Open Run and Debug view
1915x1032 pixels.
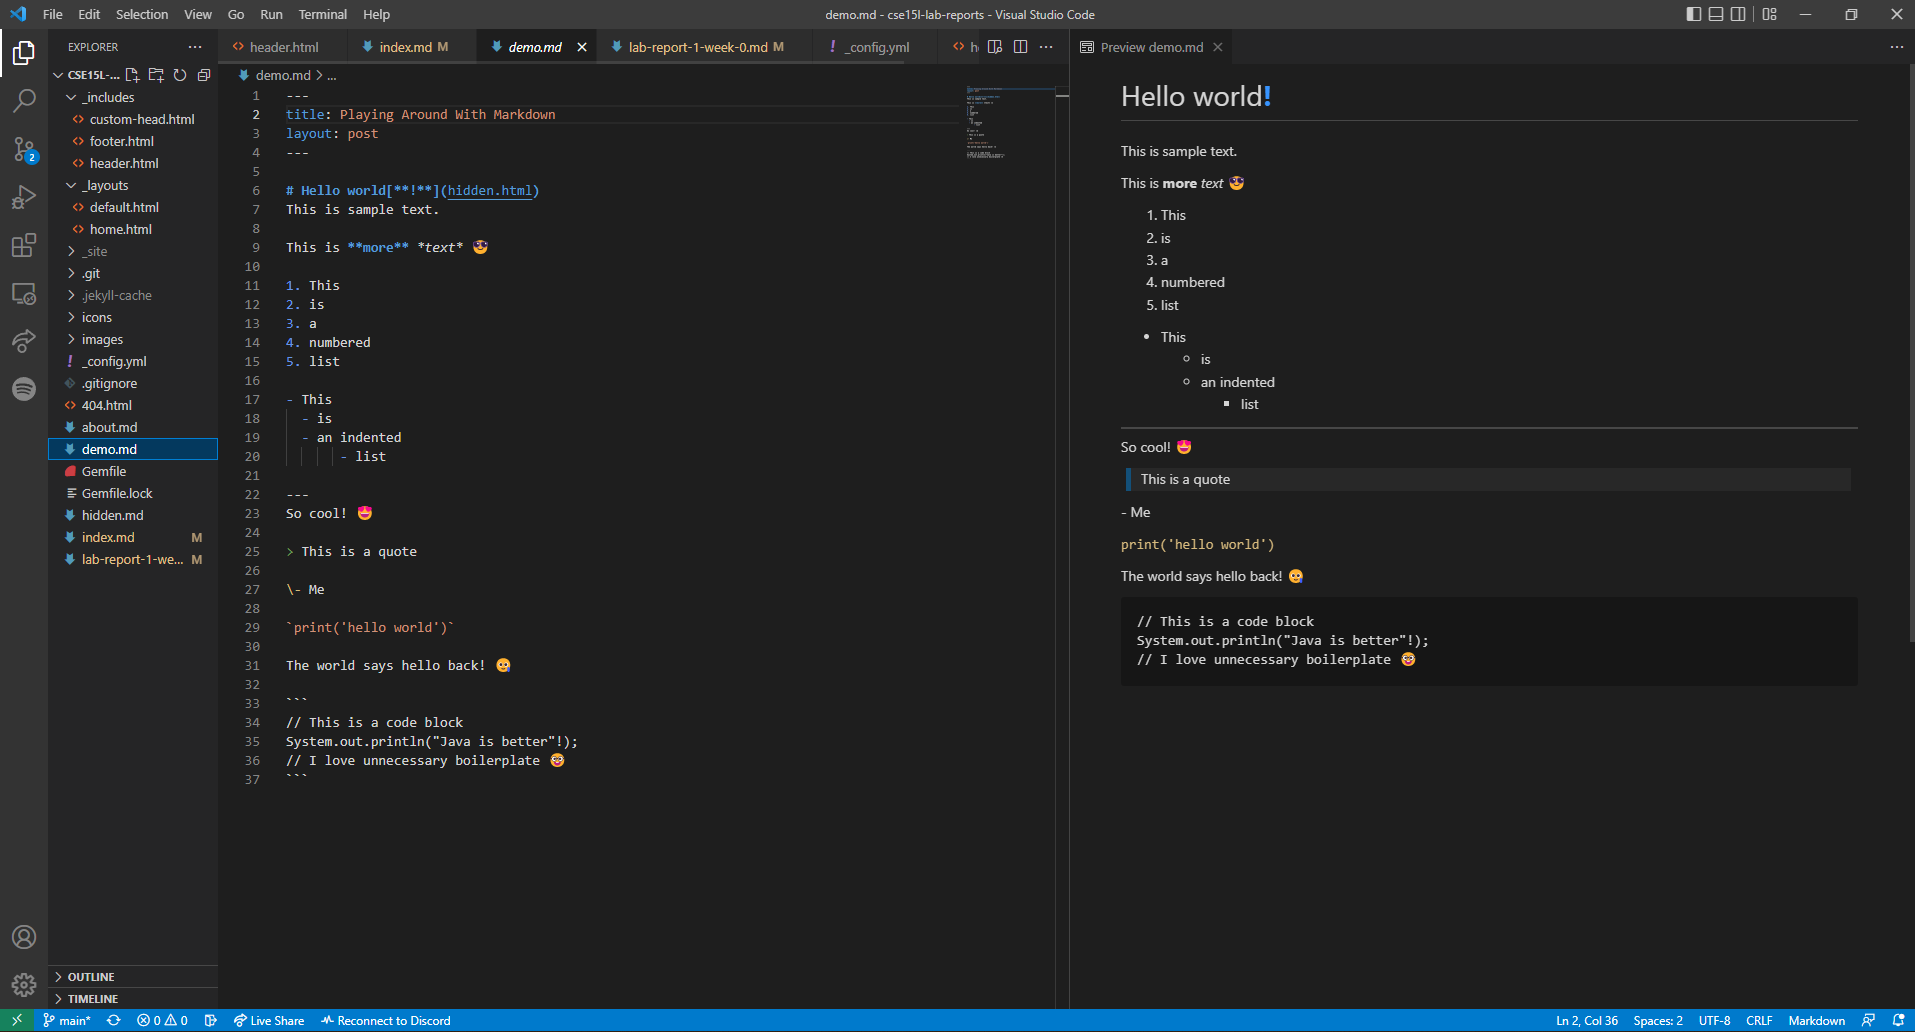(x=24, y=197)
